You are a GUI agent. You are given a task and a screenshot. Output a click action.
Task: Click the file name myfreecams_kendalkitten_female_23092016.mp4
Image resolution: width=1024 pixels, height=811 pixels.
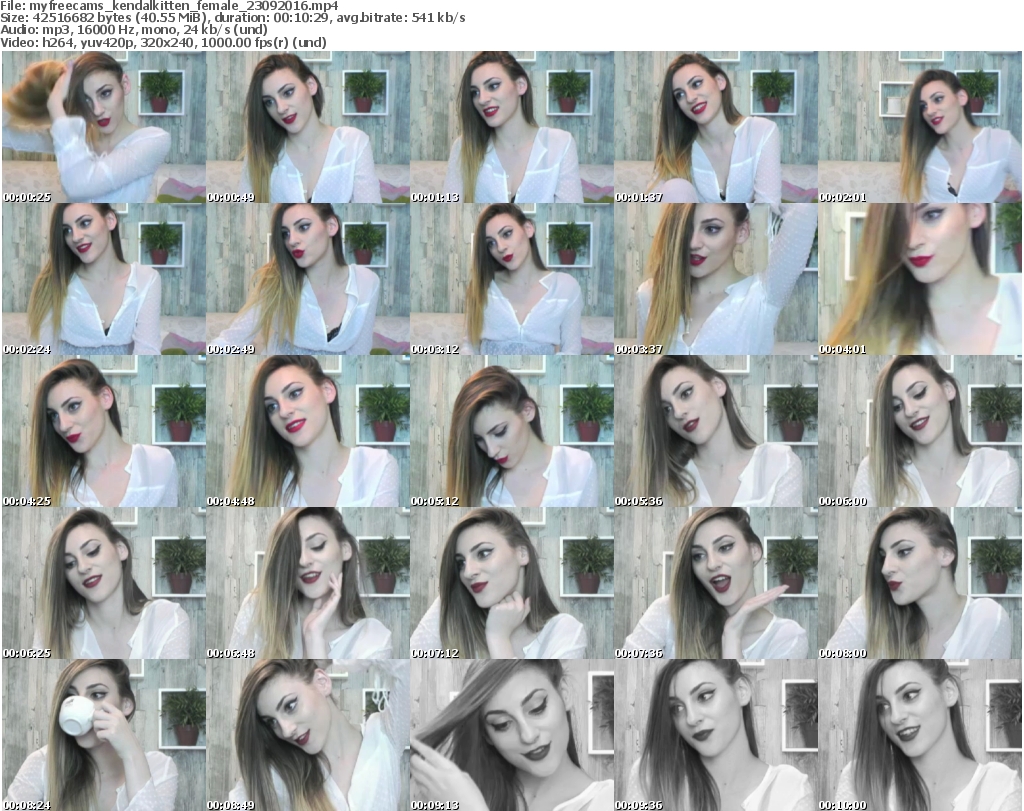[184, 6]
